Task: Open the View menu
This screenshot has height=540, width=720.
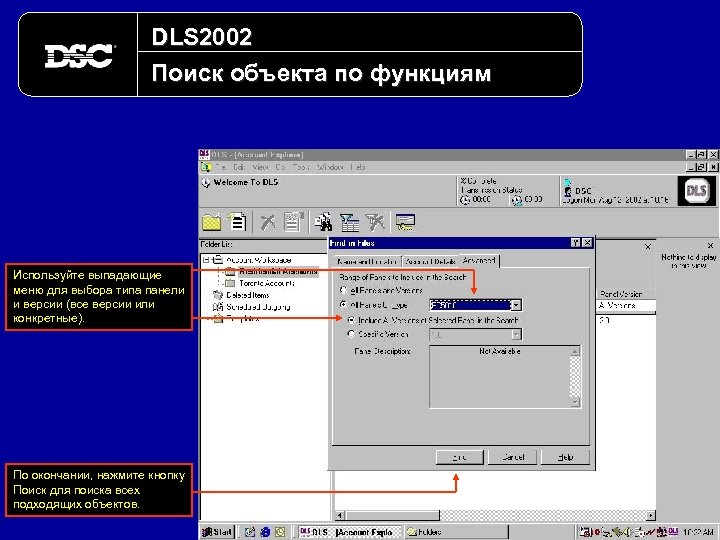Action: click(x=260, y=167)
